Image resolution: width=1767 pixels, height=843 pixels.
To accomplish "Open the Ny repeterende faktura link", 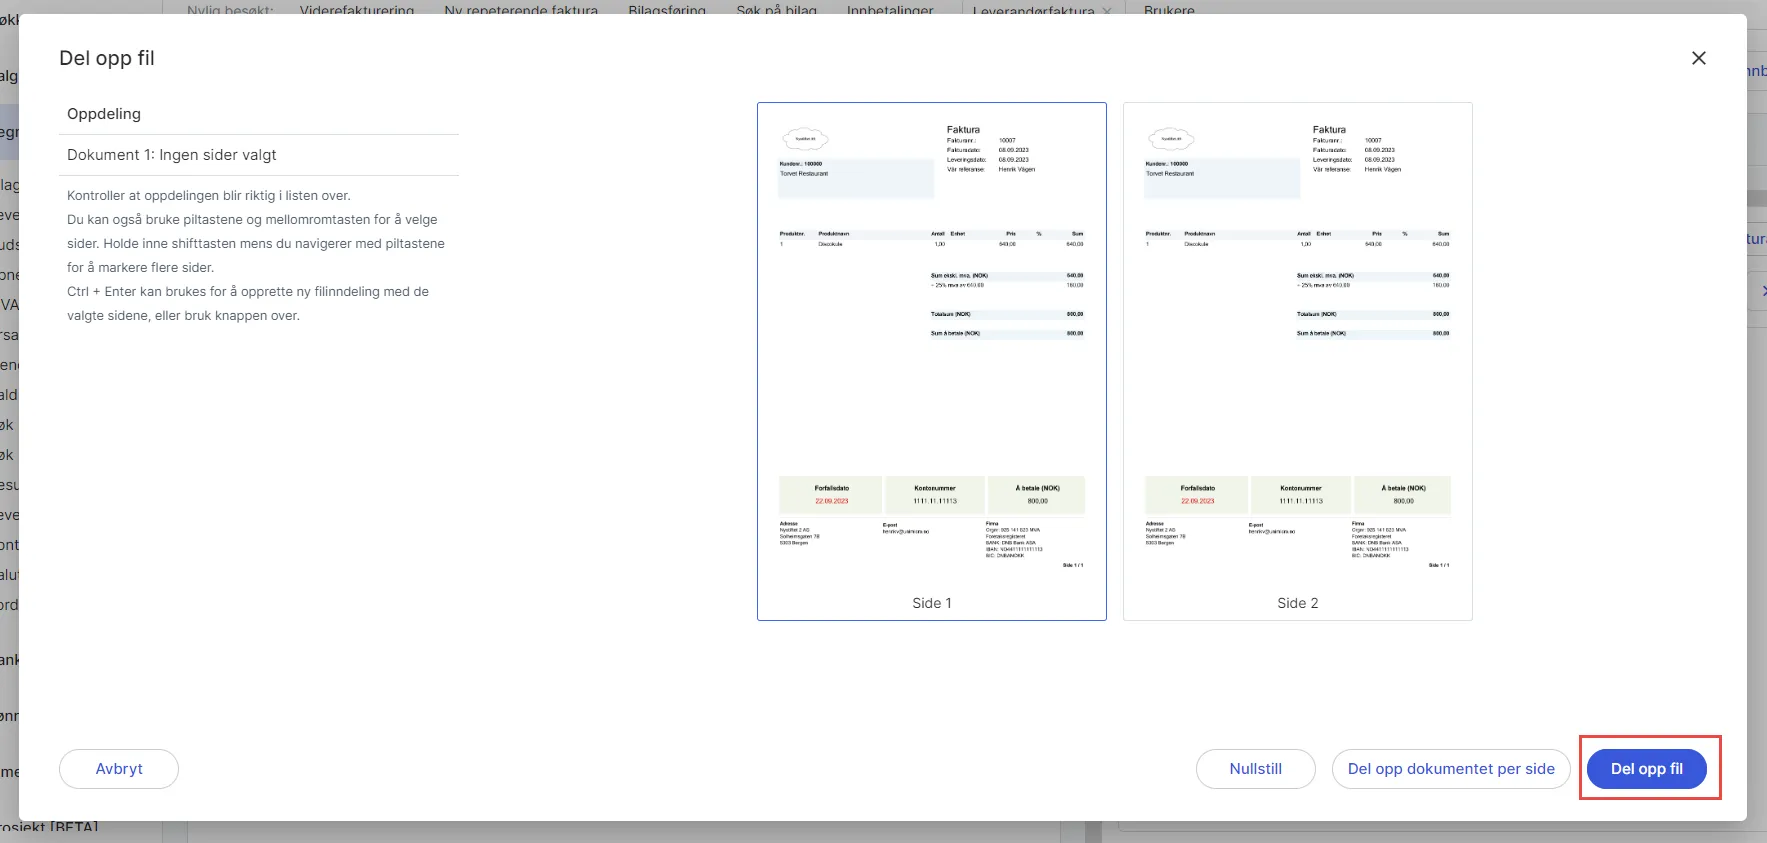I will point(521,9).
